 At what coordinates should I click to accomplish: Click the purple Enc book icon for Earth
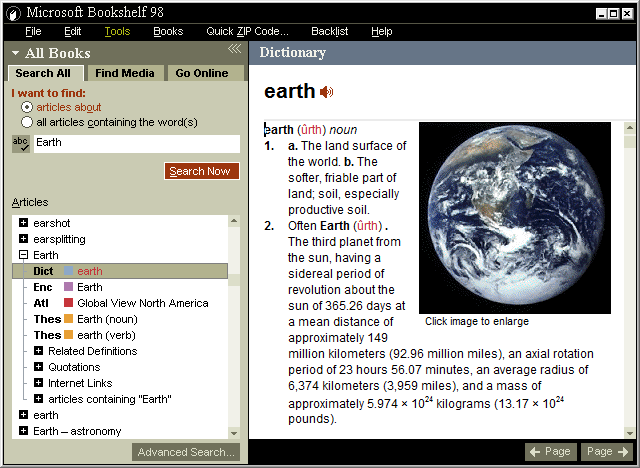coord(69,287)
